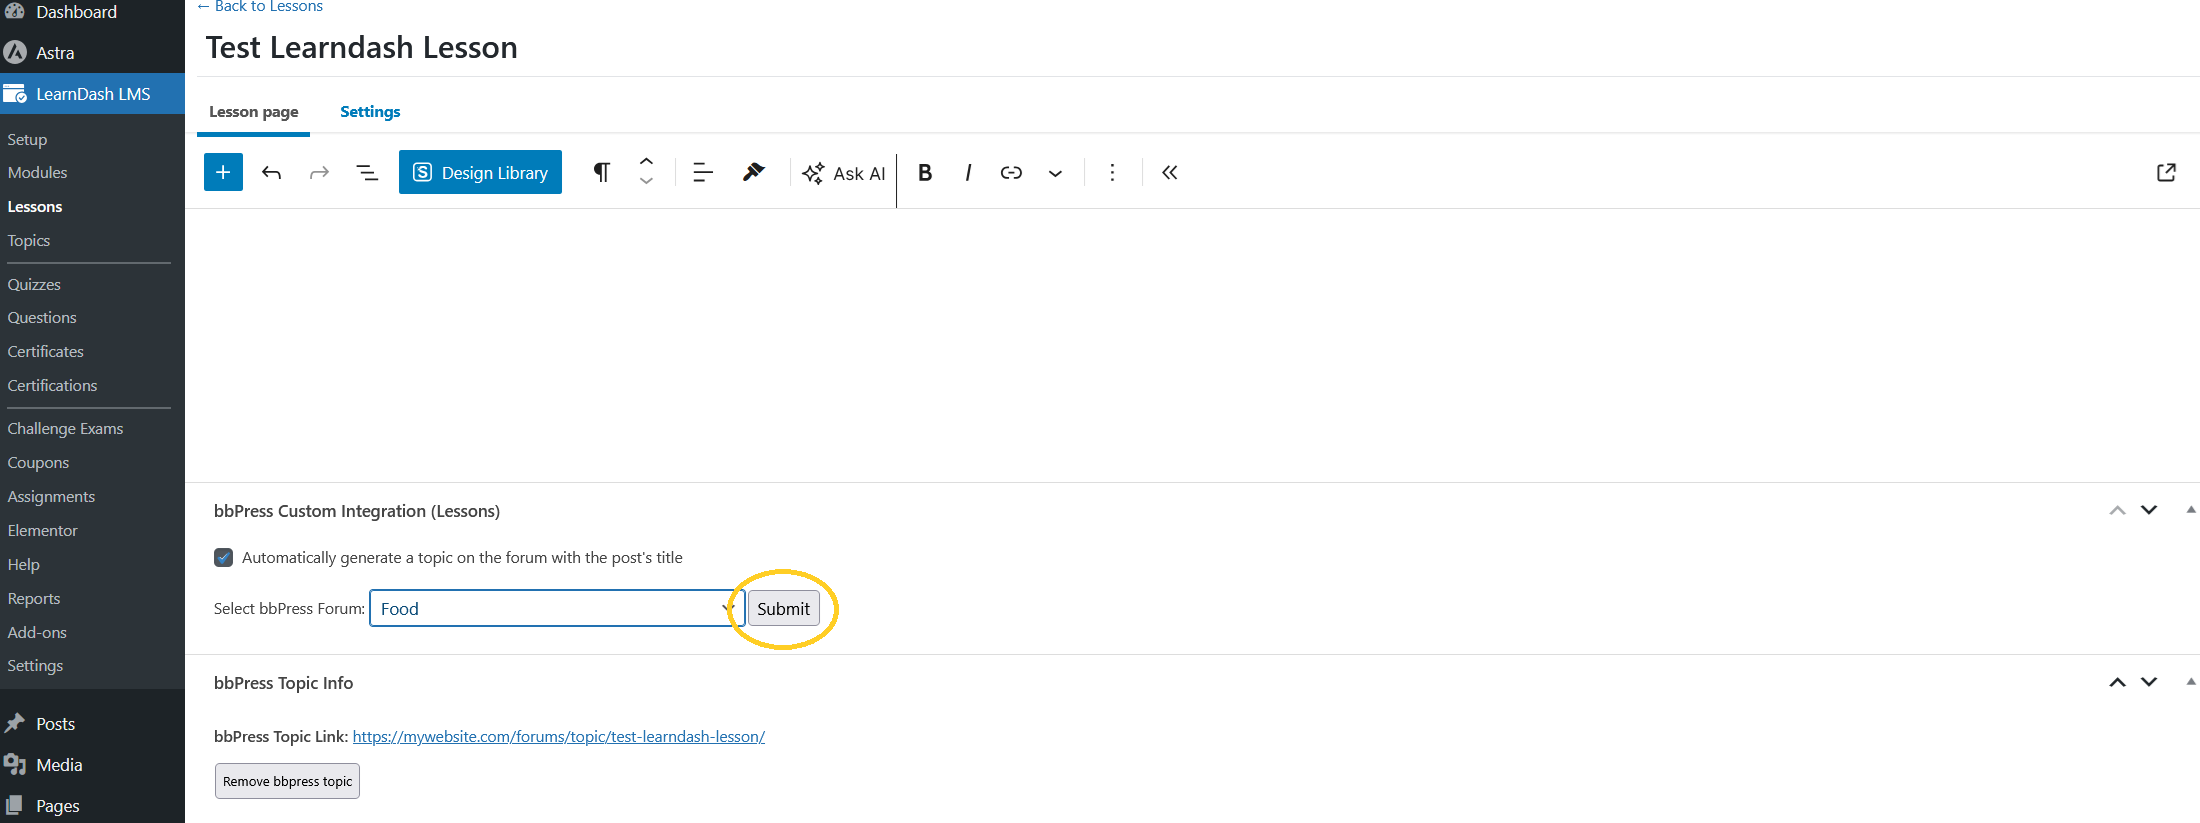Open Challenge Exams in sidebar
Screen dimensions: 2200x823
coord(65,428)
